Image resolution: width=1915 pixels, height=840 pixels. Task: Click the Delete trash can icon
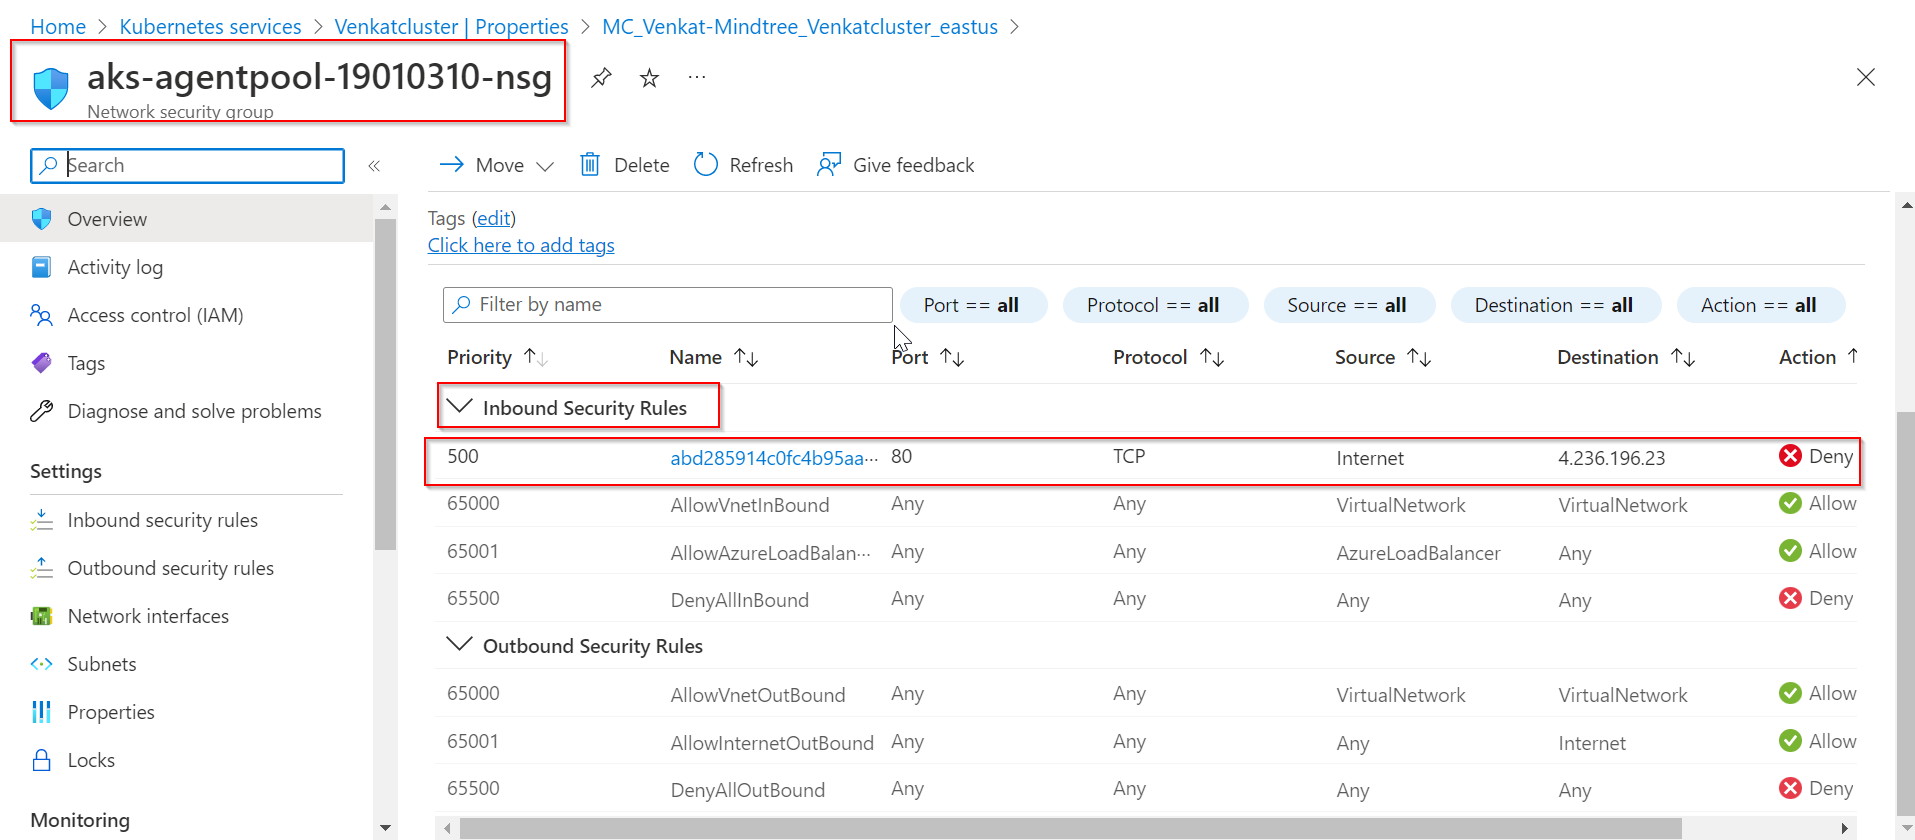pos(590,164)
